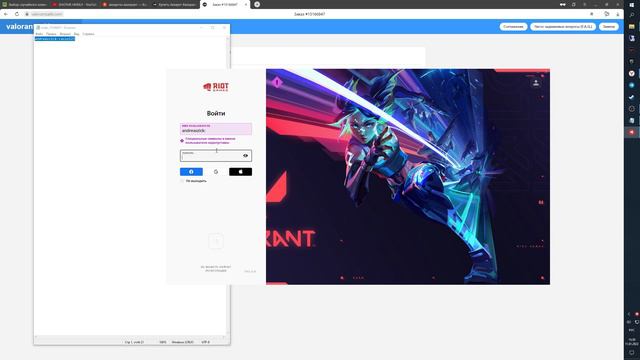The image size is (640, 360).
Task: Click the pink Valorant emblem on the splash
Action: [278, 82]
